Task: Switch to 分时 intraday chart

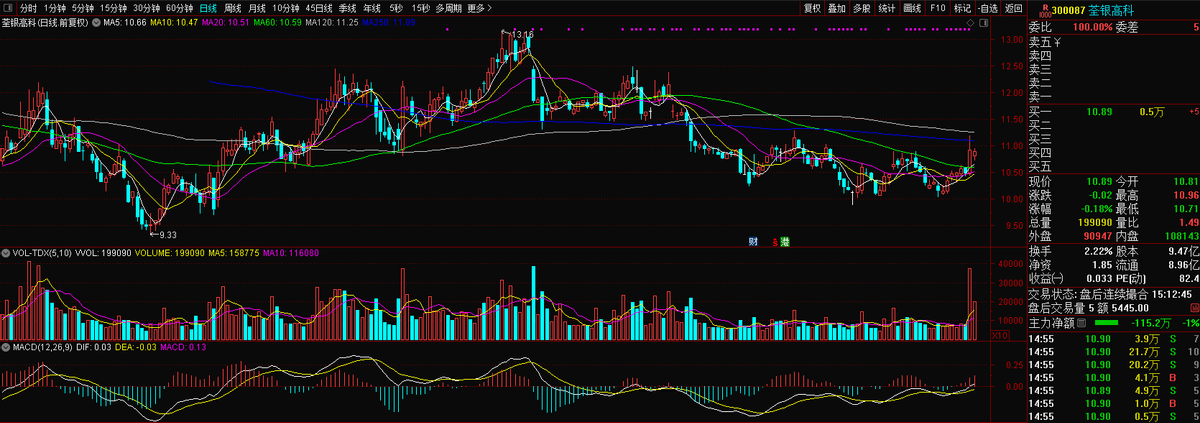Action: (x=28, y=8)
